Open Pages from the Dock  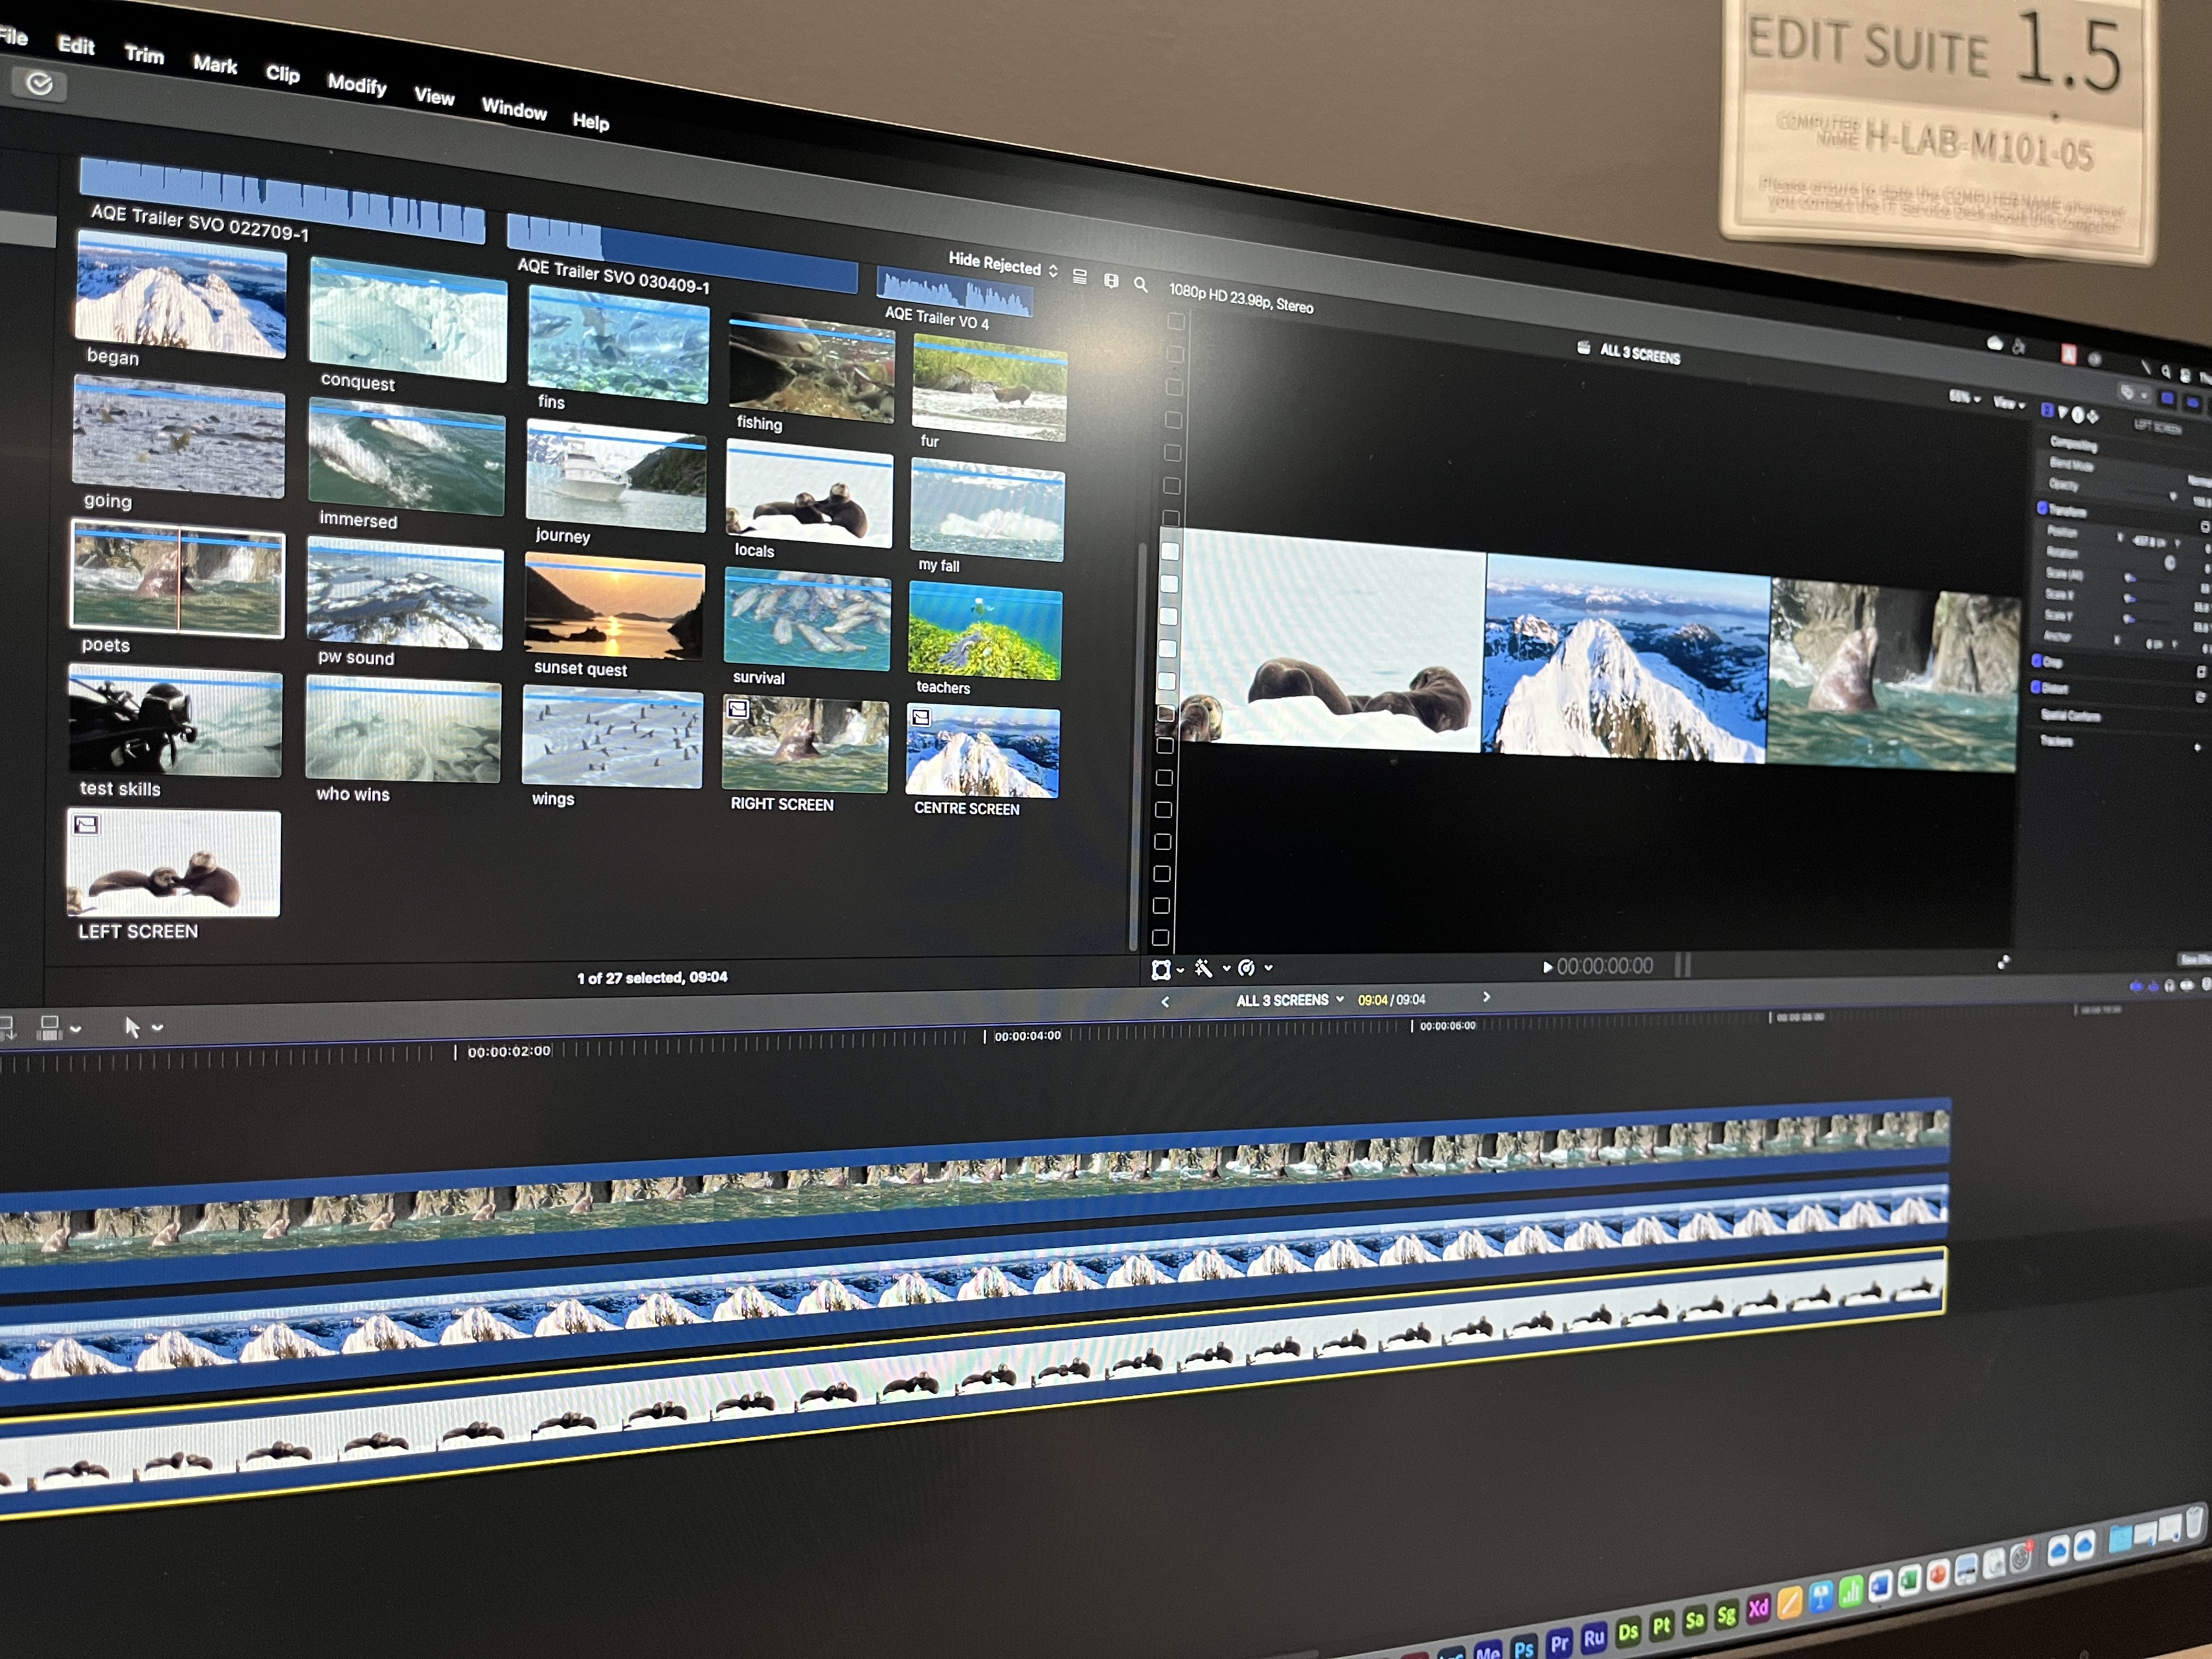(1789, 1603)
